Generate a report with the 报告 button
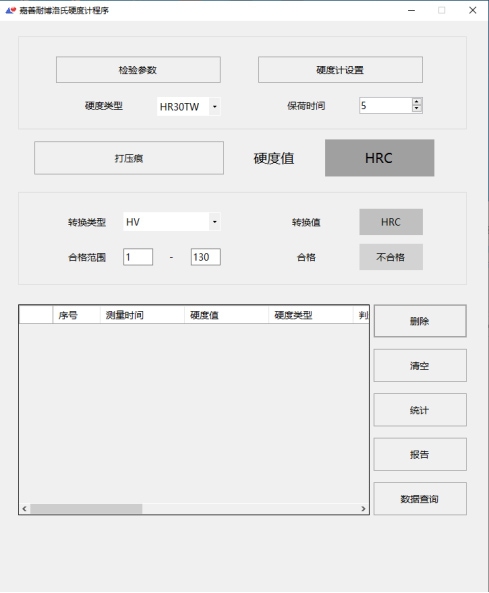Screen dimensions: 489x593 coord(420,454)
